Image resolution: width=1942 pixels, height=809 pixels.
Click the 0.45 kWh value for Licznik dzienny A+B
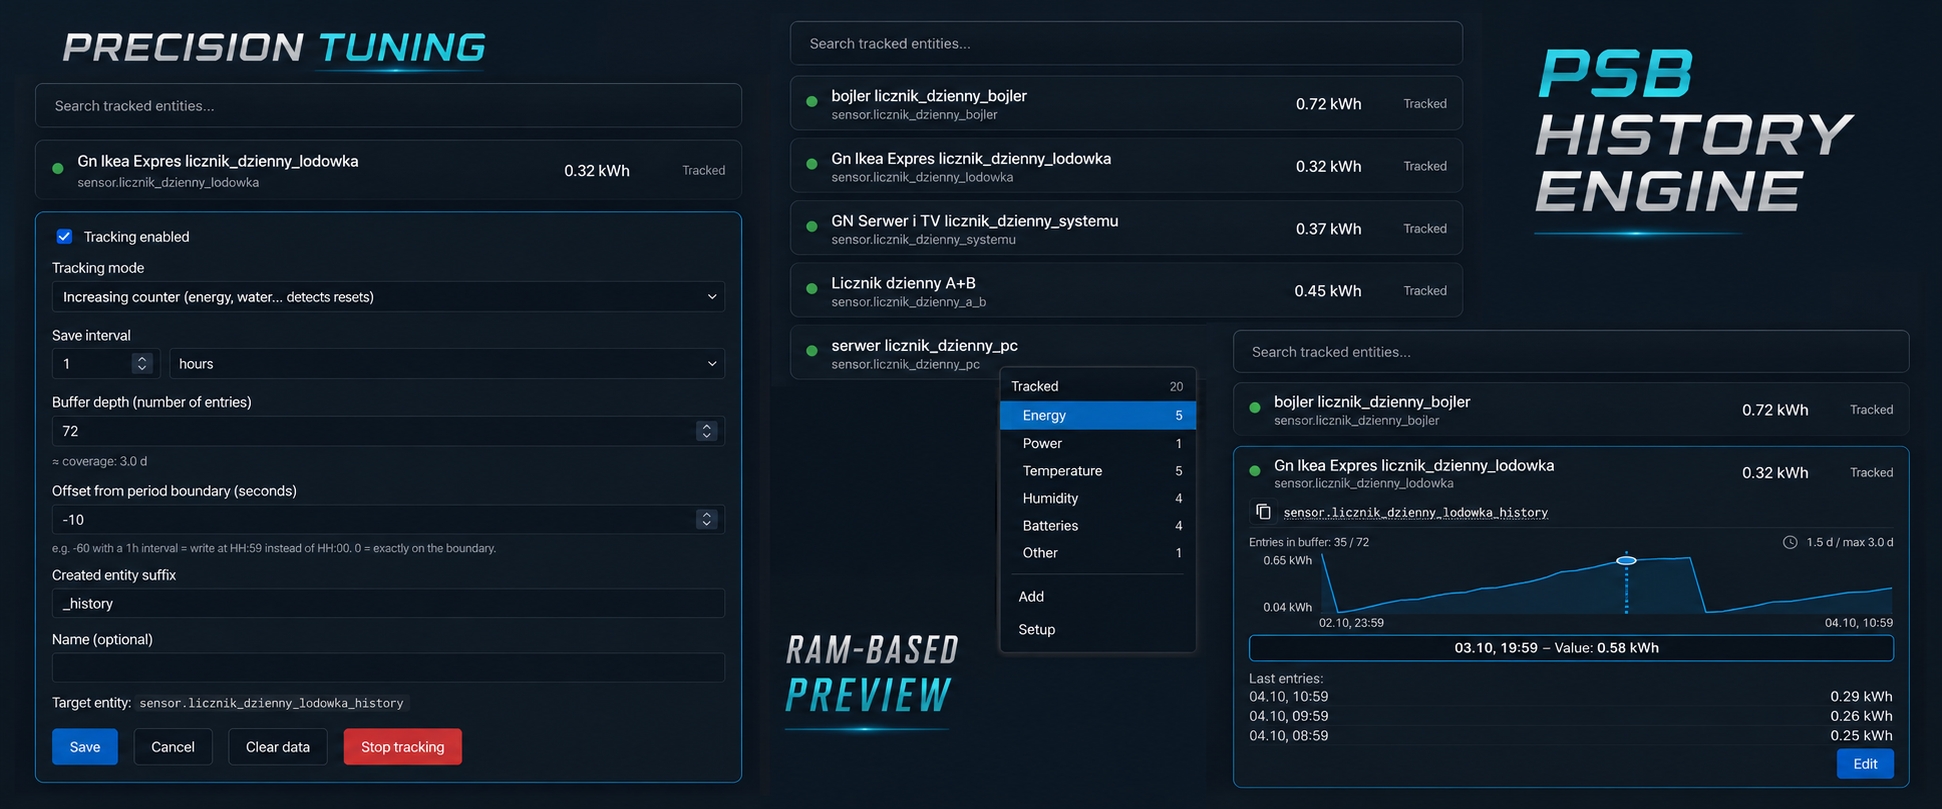(x=1328, y=291)
